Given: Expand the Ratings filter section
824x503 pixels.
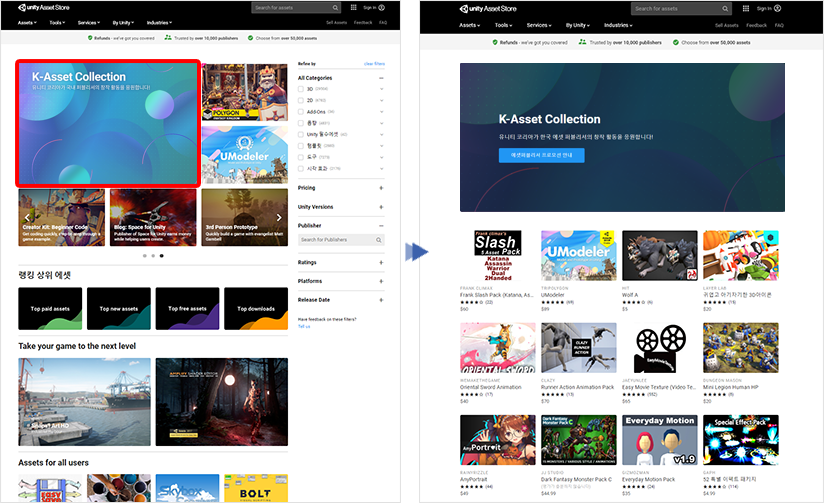Looking at the screenshot, I should click(x=382, y=262).
